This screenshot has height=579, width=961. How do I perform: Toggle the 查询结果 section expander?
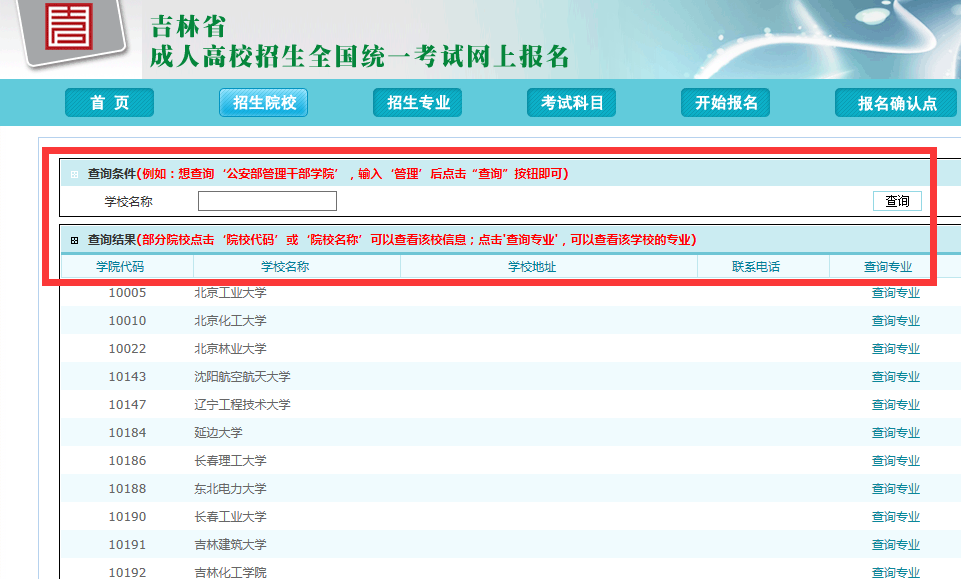pos(74,240)
